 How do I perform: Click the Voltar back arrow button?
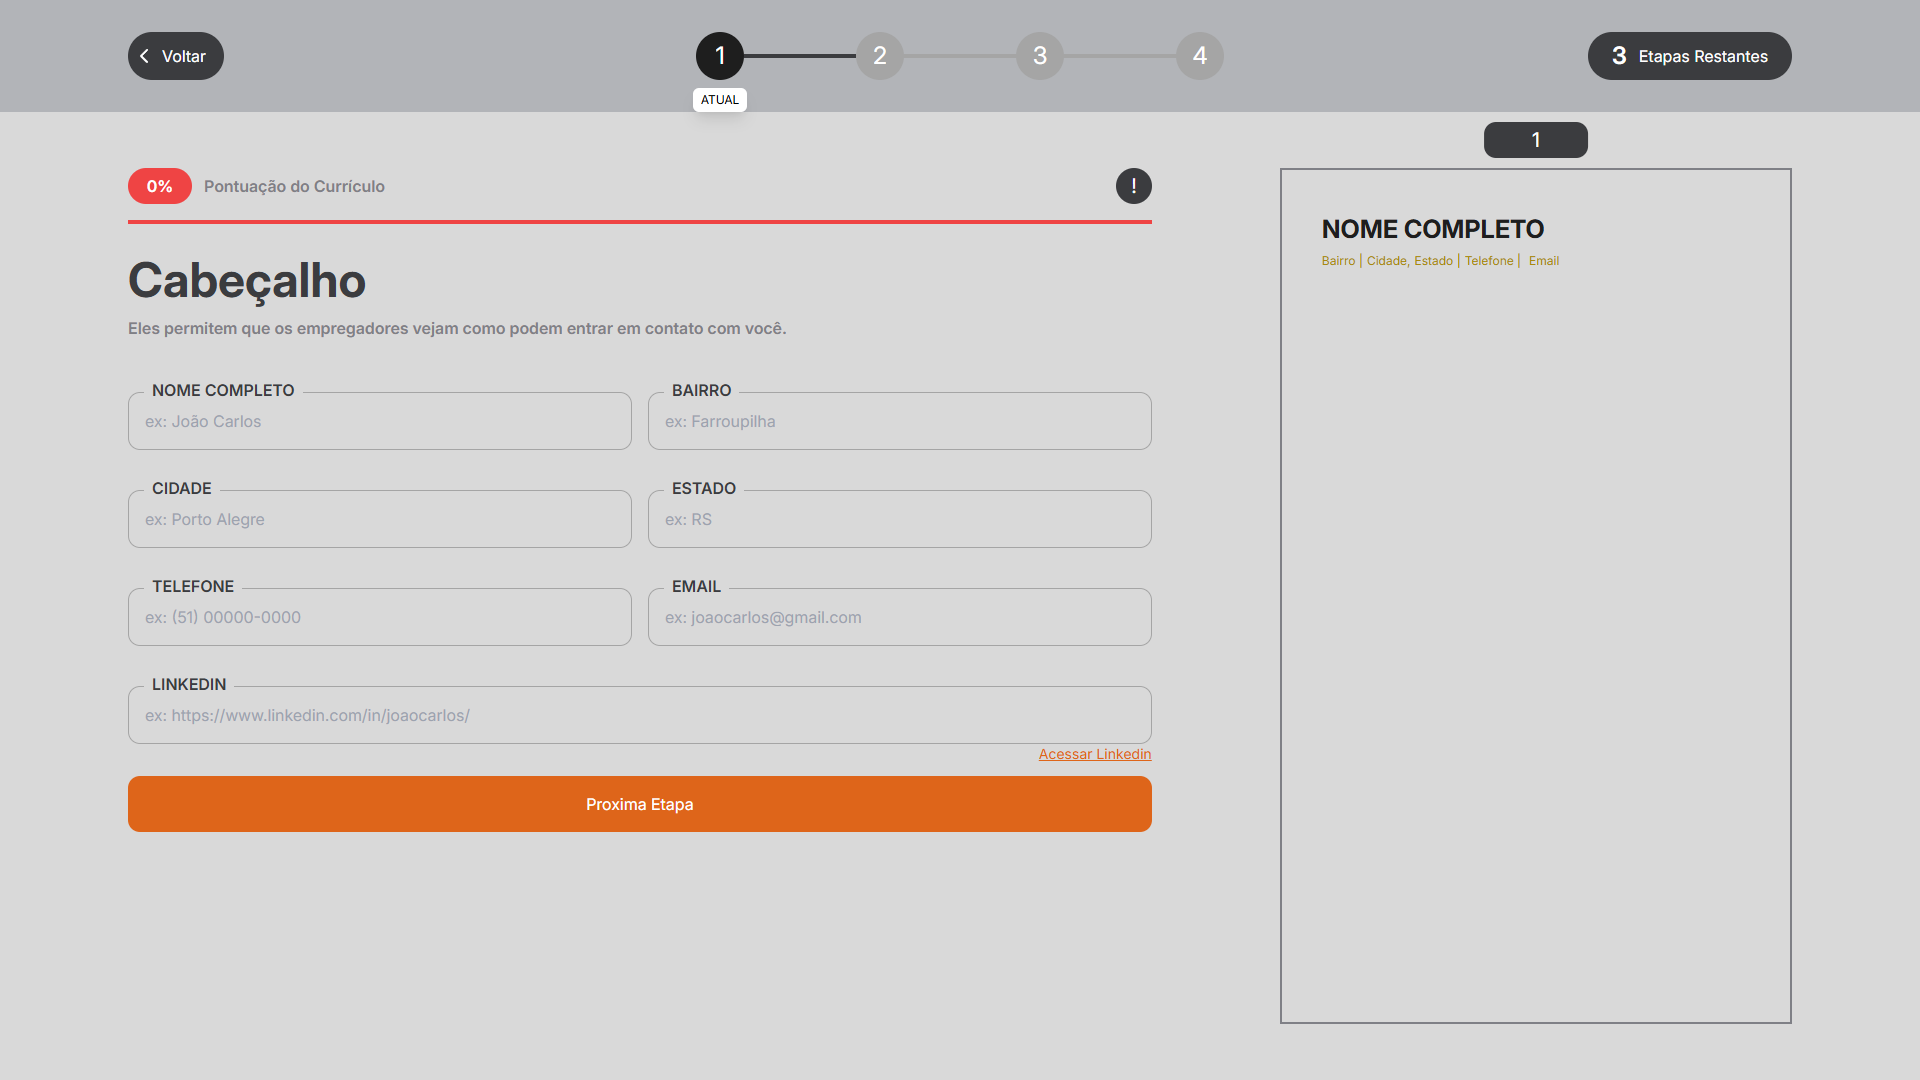click(175, 56)
